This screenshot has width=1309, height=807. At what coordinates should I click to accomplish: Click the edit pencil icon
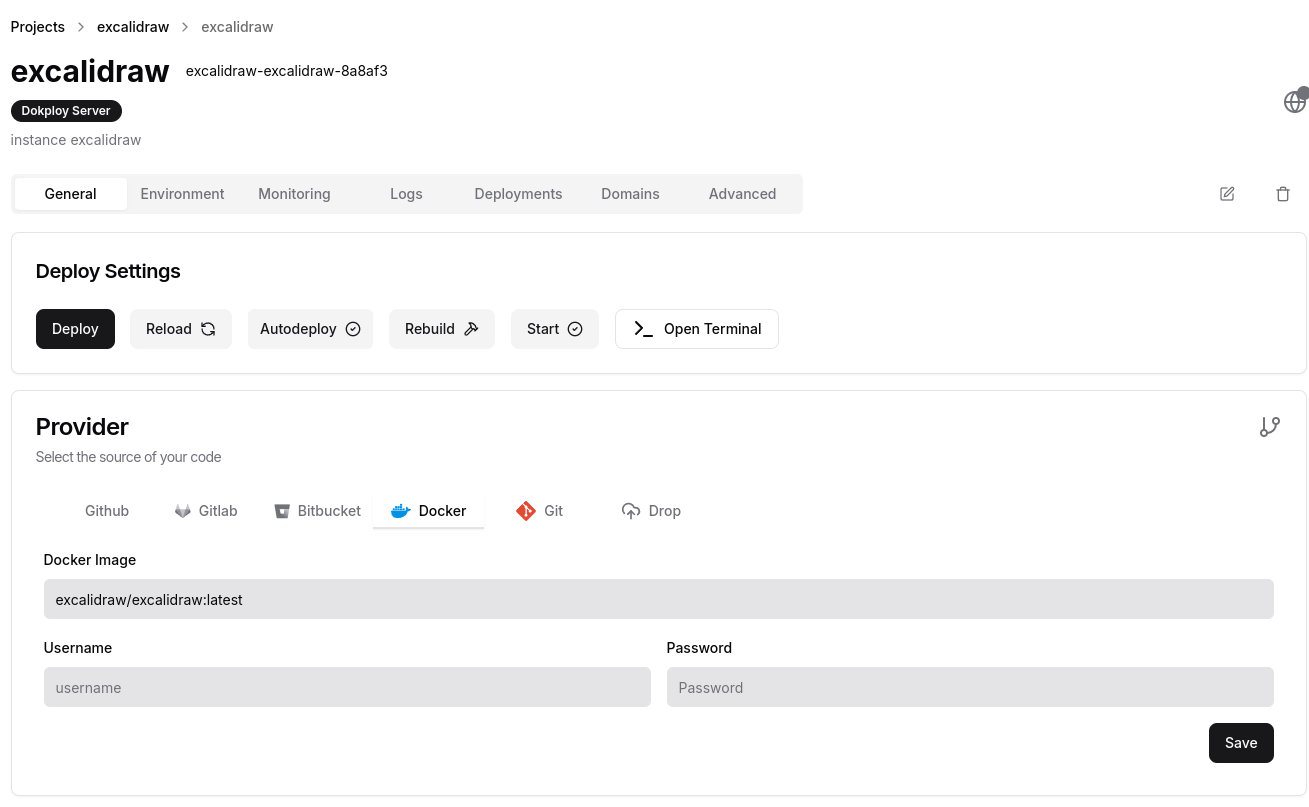[x=1227, y=194]
